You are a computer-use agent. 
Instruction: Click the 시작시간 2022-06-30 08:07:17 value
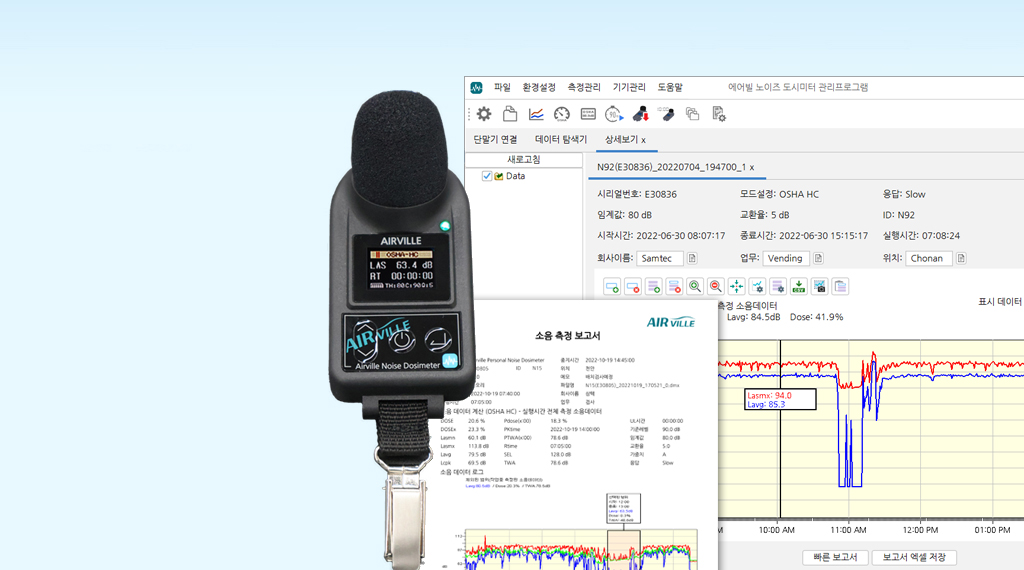point(680,236)
